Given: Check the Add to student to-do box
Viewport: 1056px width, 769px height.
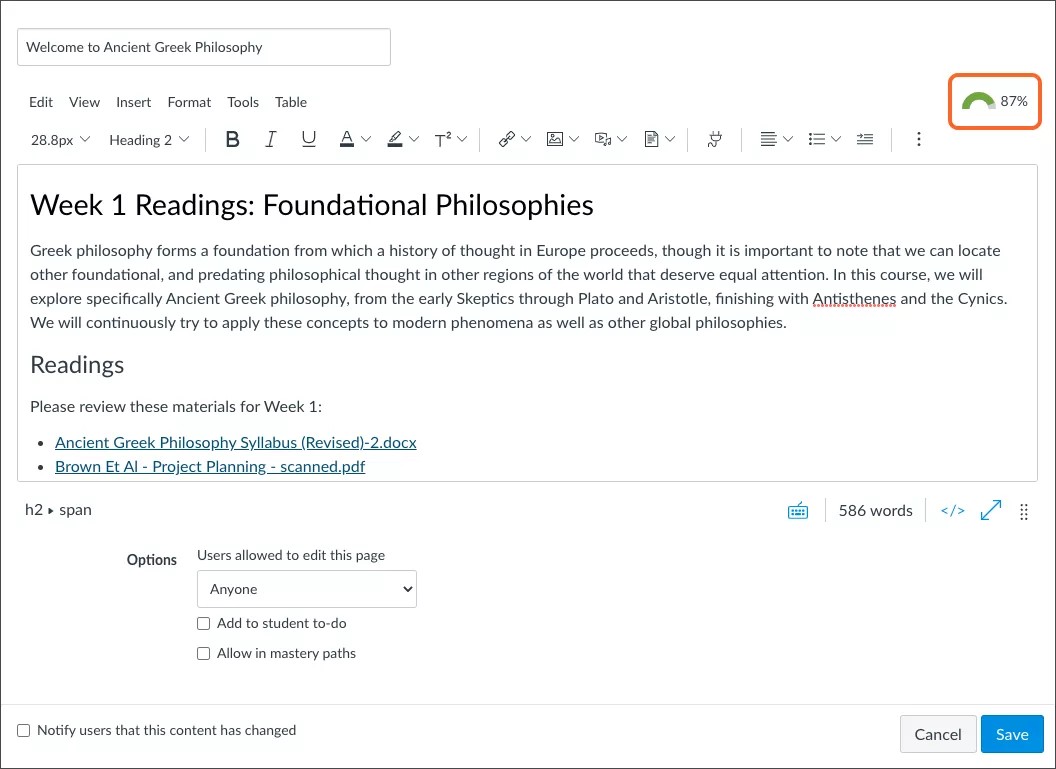Looking at the screenshot, I should point(203,623).
